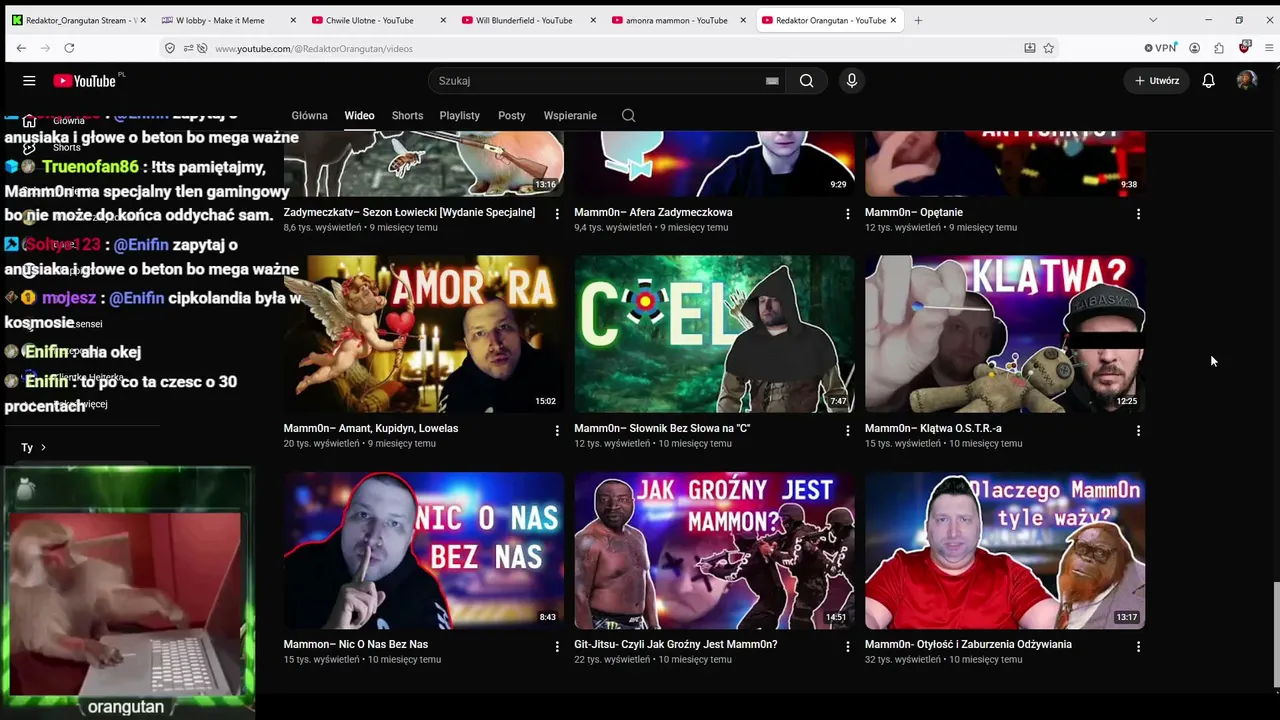Open browser extensions puzzle icon

(x=1219, y=48)
